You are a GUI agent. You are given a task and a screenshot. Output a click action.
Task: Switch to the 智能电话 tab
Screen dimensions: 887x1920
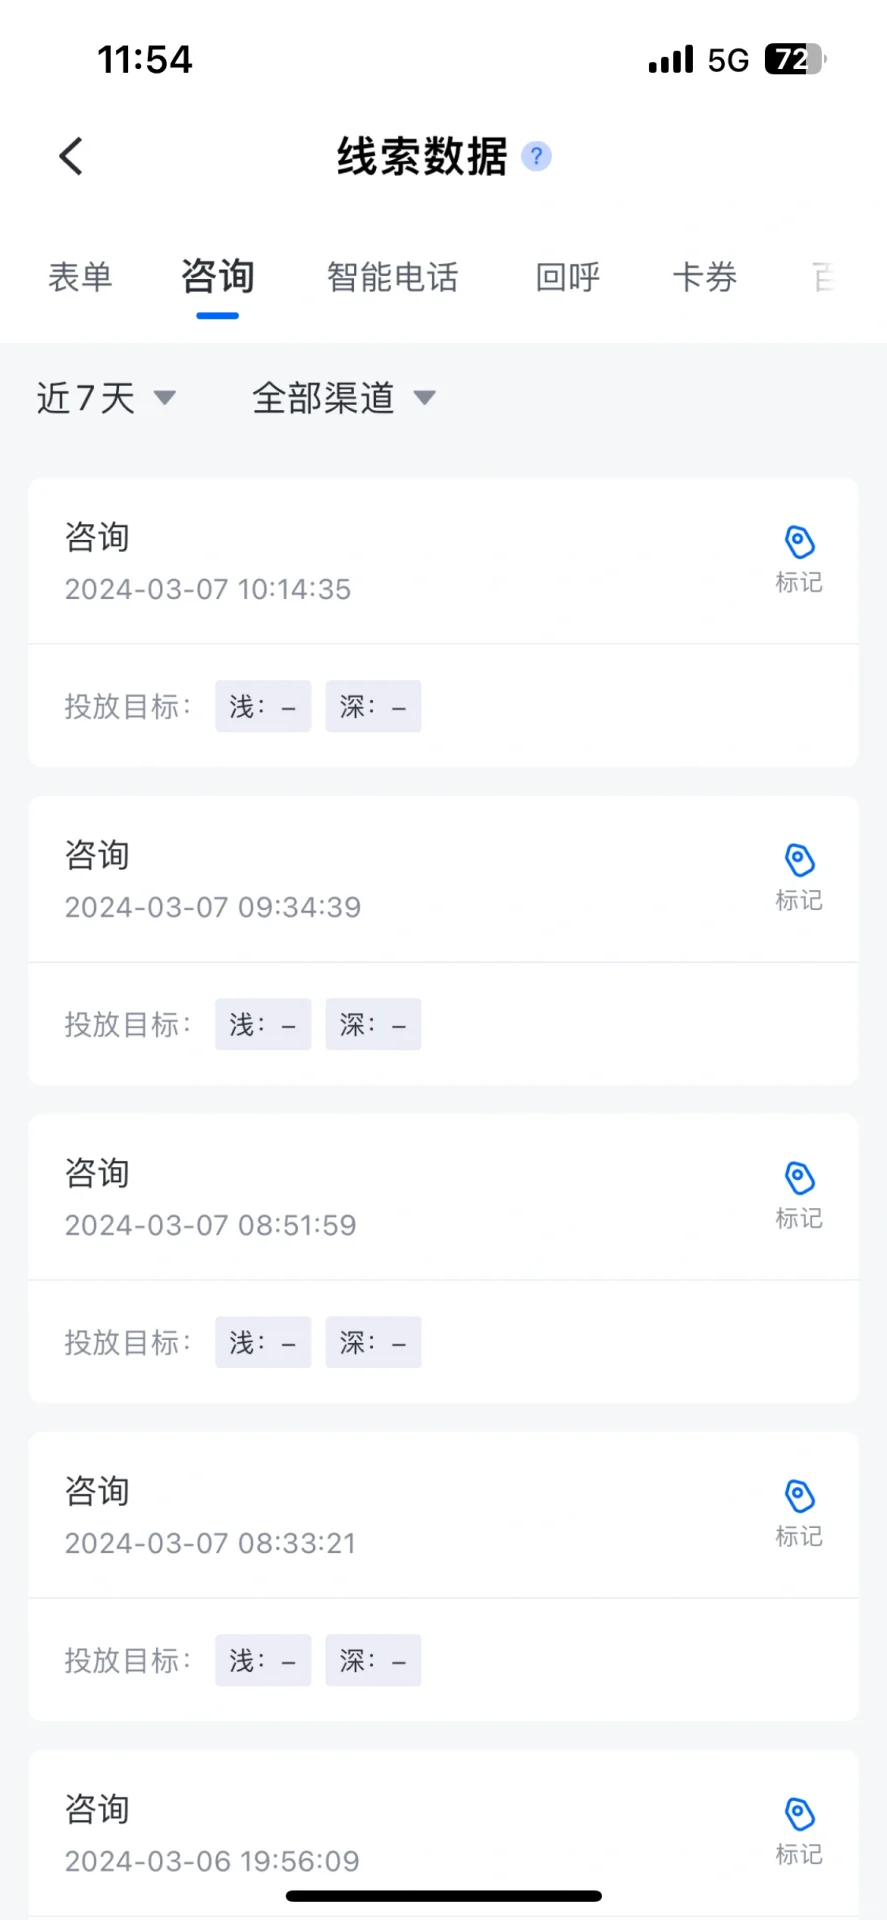[392, 277]
